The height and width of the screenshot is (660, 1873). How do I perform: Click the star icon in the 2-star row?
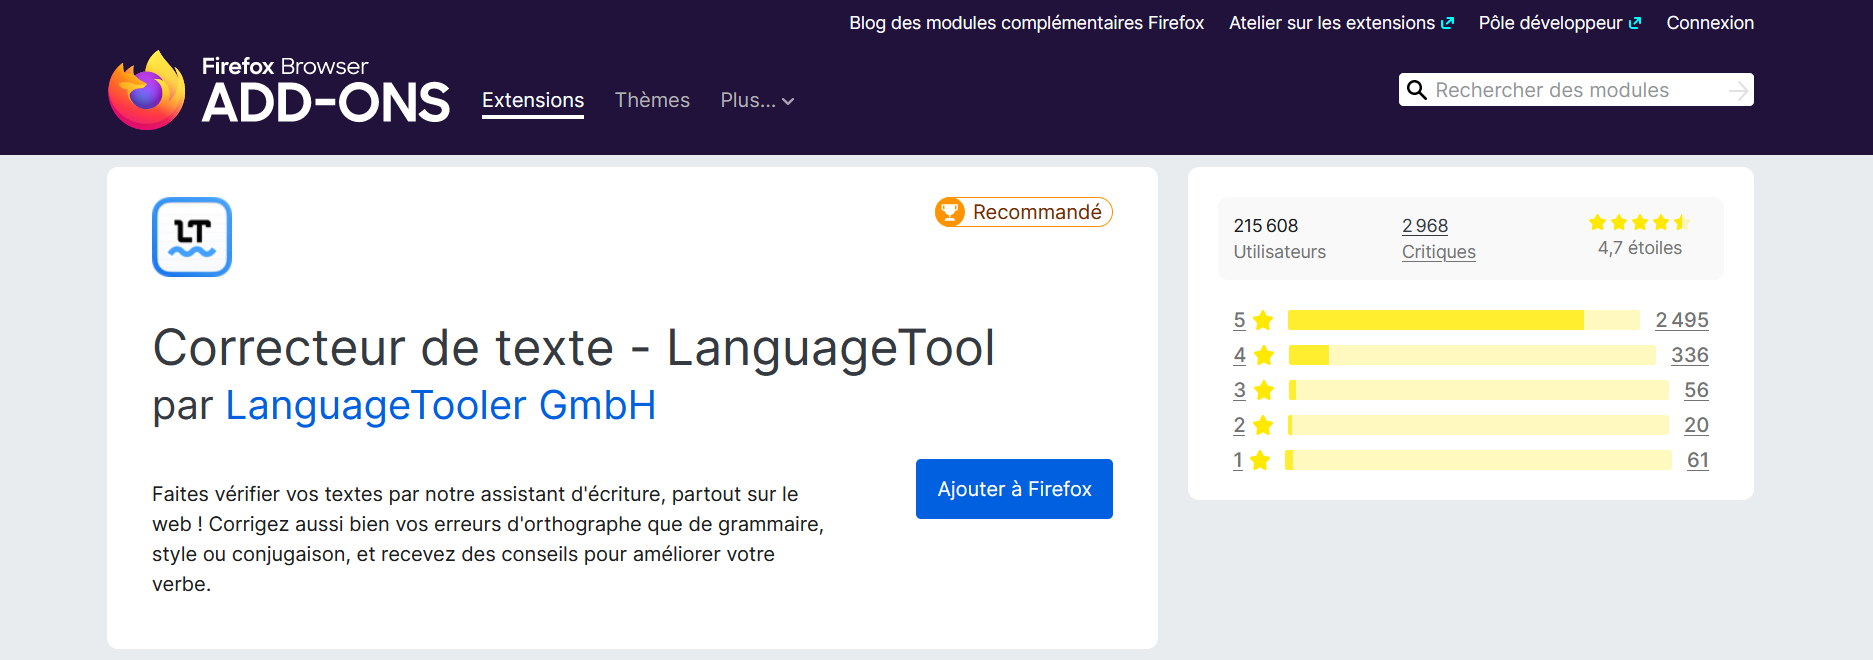point(1263,425)
